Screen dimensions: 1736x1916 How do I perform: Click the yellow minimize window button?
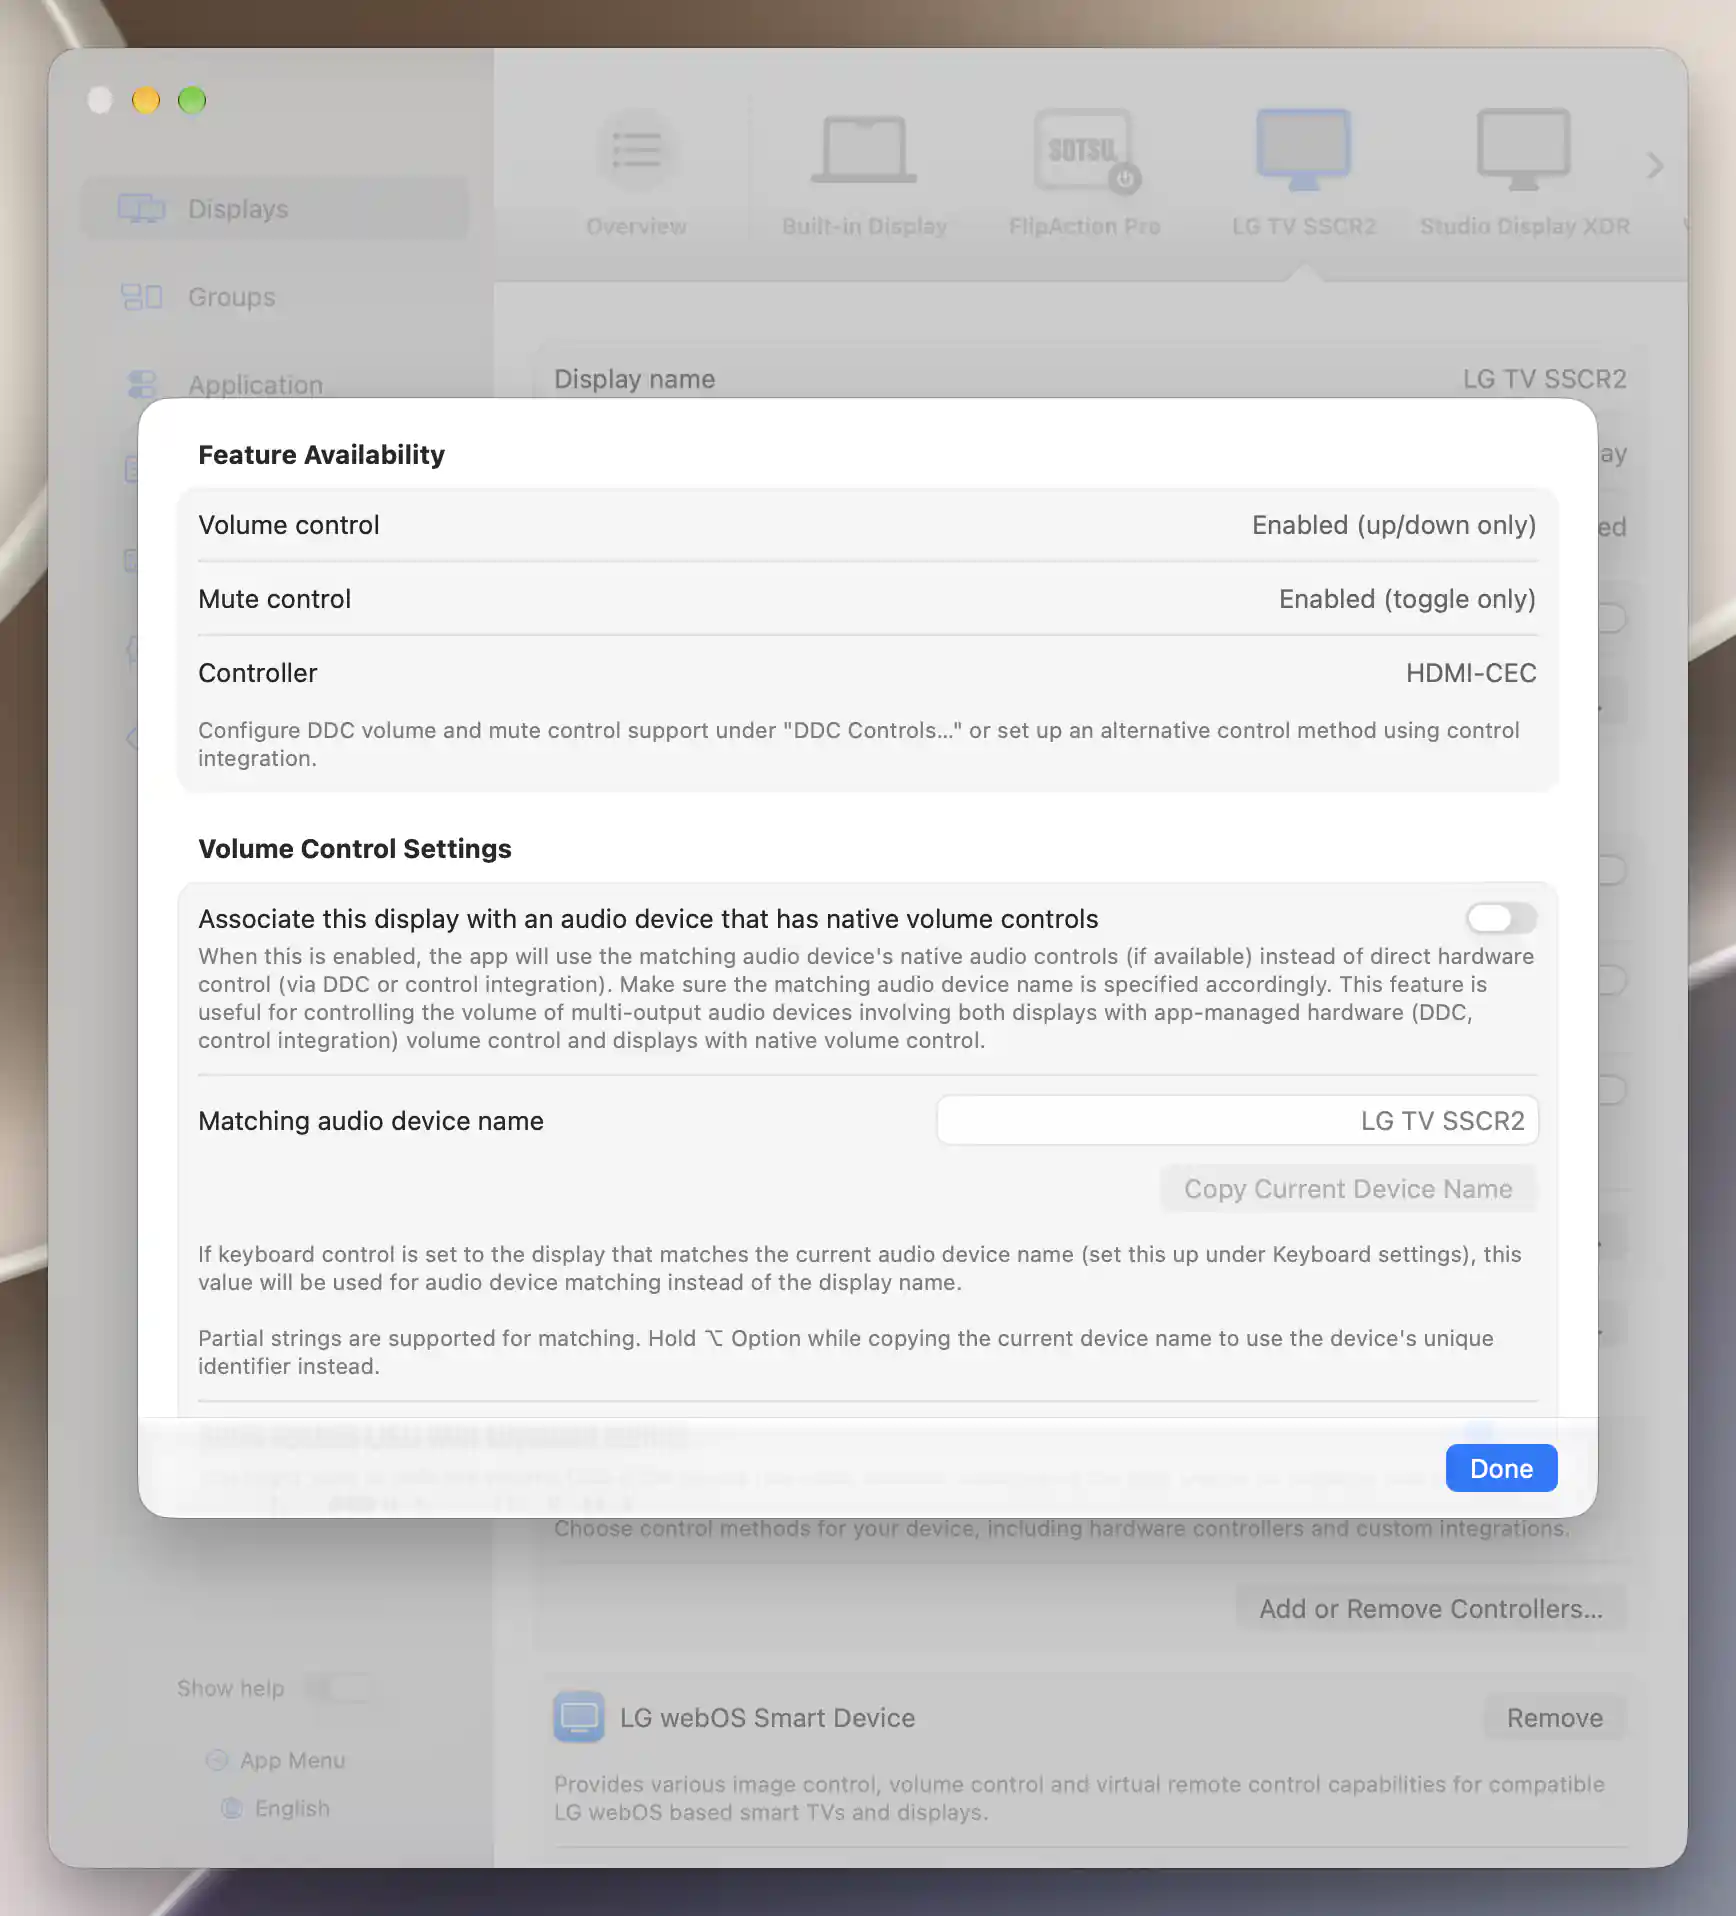pyautogui.click(x=146, y=100)
